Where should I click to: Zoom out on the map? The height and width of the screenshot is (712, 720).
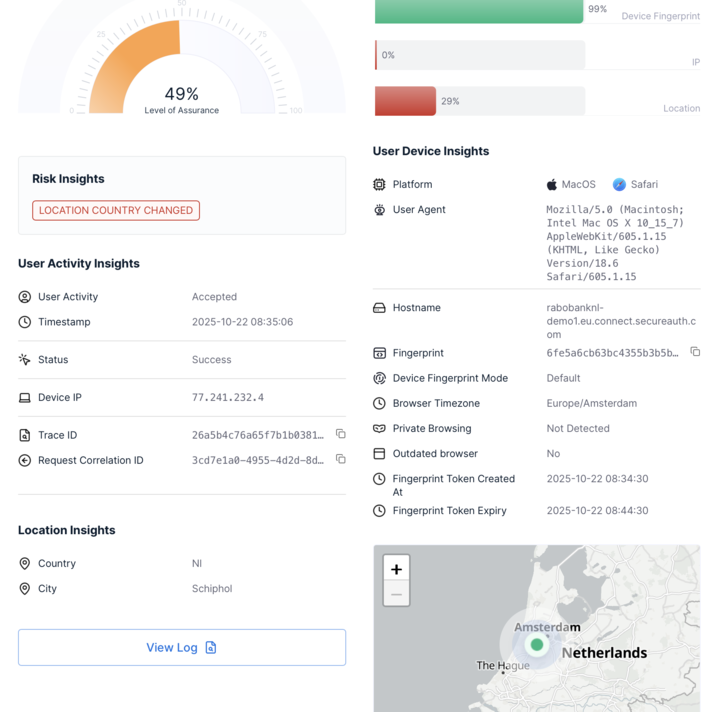coord(396,594)
